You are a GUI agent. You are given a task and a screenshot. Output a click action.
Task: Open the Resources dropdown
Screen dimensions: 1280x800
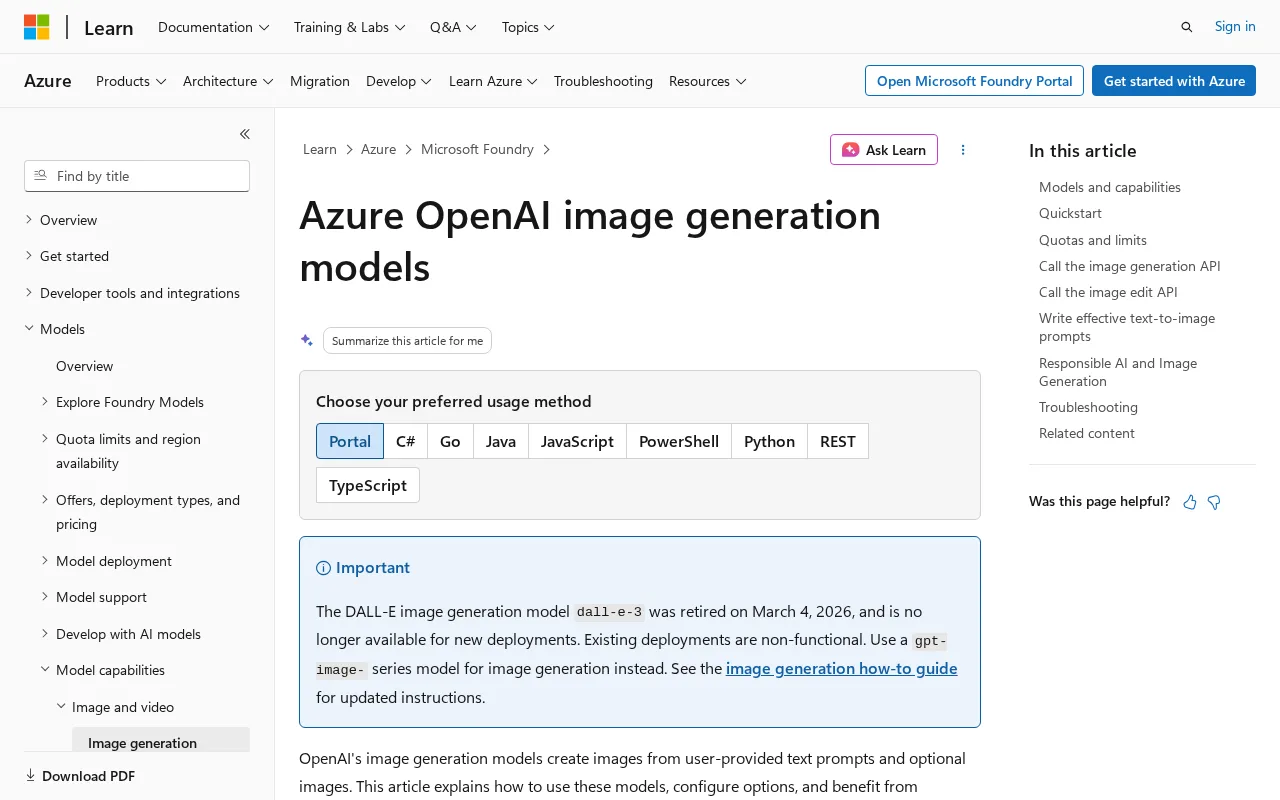pyautogui.click(x=708, y=81)
